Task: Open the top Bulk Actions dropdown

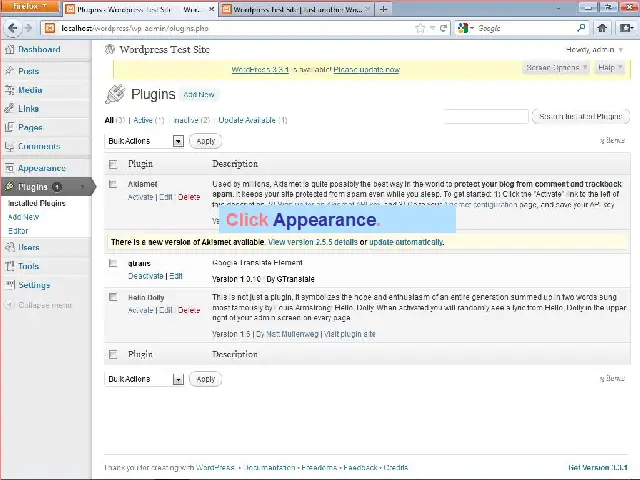Action: point(144,141)
